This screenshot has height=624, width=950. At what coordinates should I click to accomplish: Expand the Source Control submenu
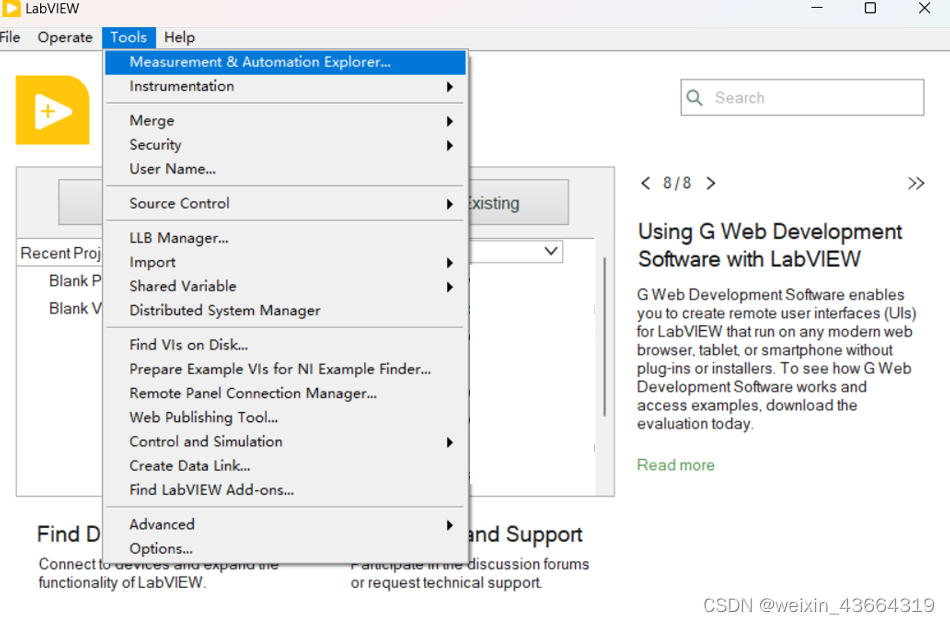click(x=285, y=204)
